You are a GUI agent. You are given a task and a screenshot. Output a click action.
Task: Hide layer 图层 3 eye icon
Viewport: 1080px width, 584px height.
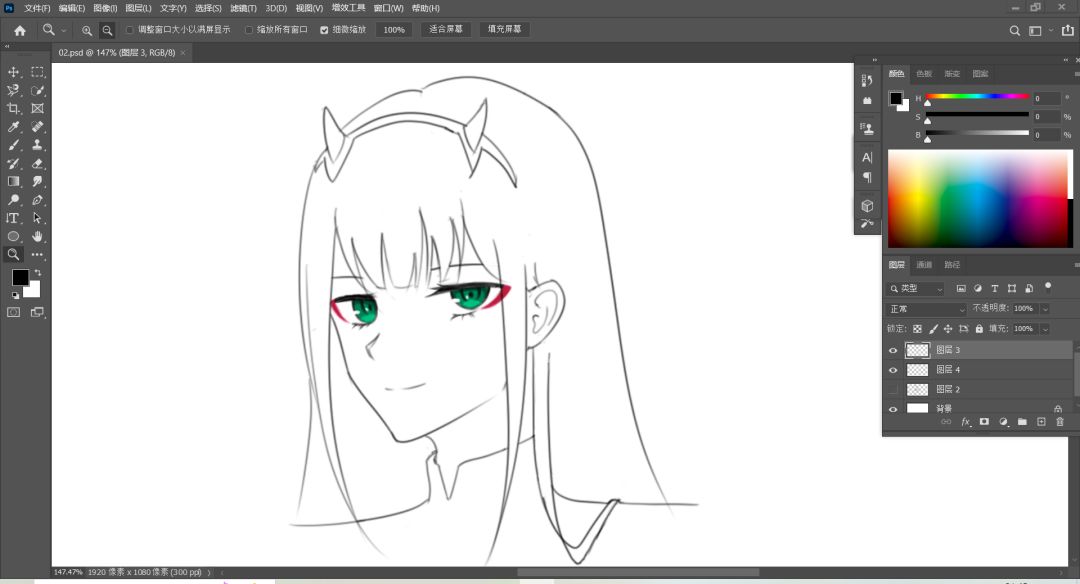(893, 350)
